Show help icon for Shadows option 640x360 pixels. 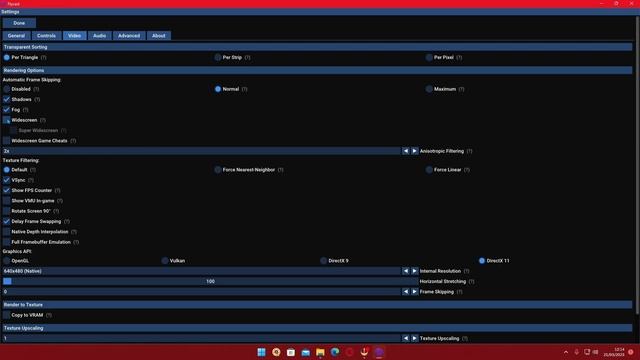click(x=37, y=100)
